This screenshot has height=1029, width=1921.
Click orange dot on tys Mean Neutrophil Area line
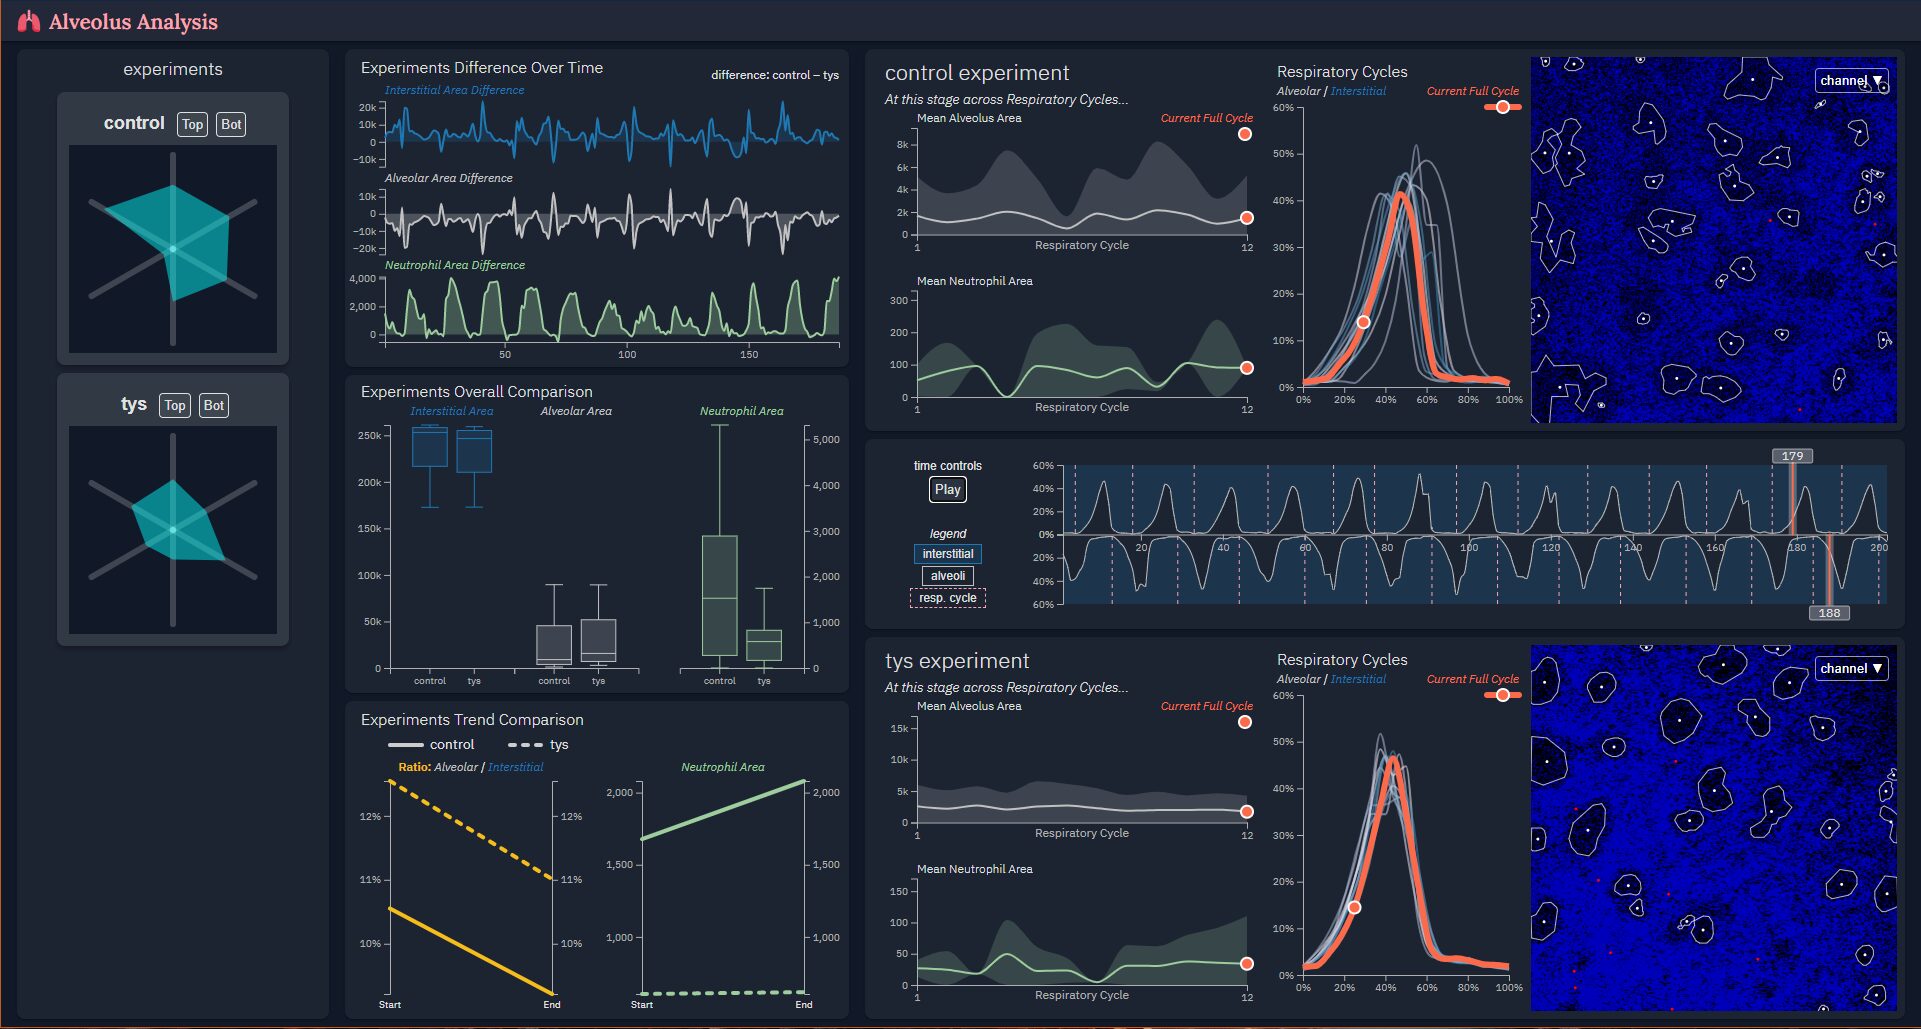1246,964
